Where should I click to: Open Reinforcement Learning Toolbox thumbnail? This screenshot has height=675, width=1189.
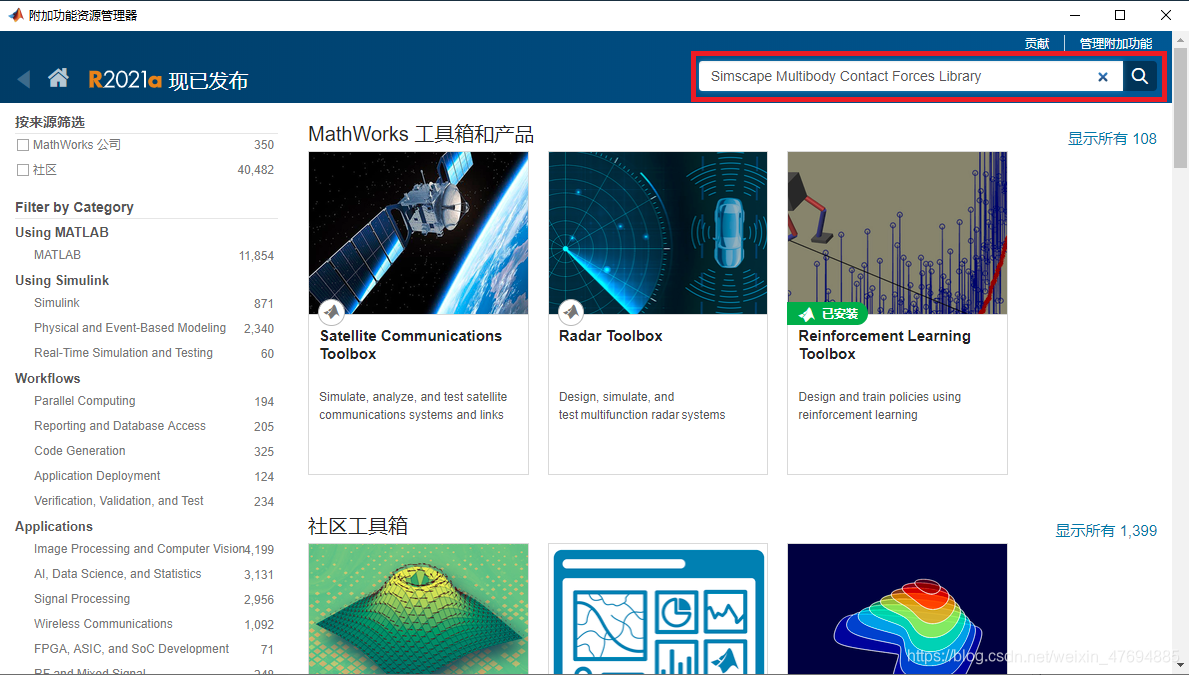[897, 233]
